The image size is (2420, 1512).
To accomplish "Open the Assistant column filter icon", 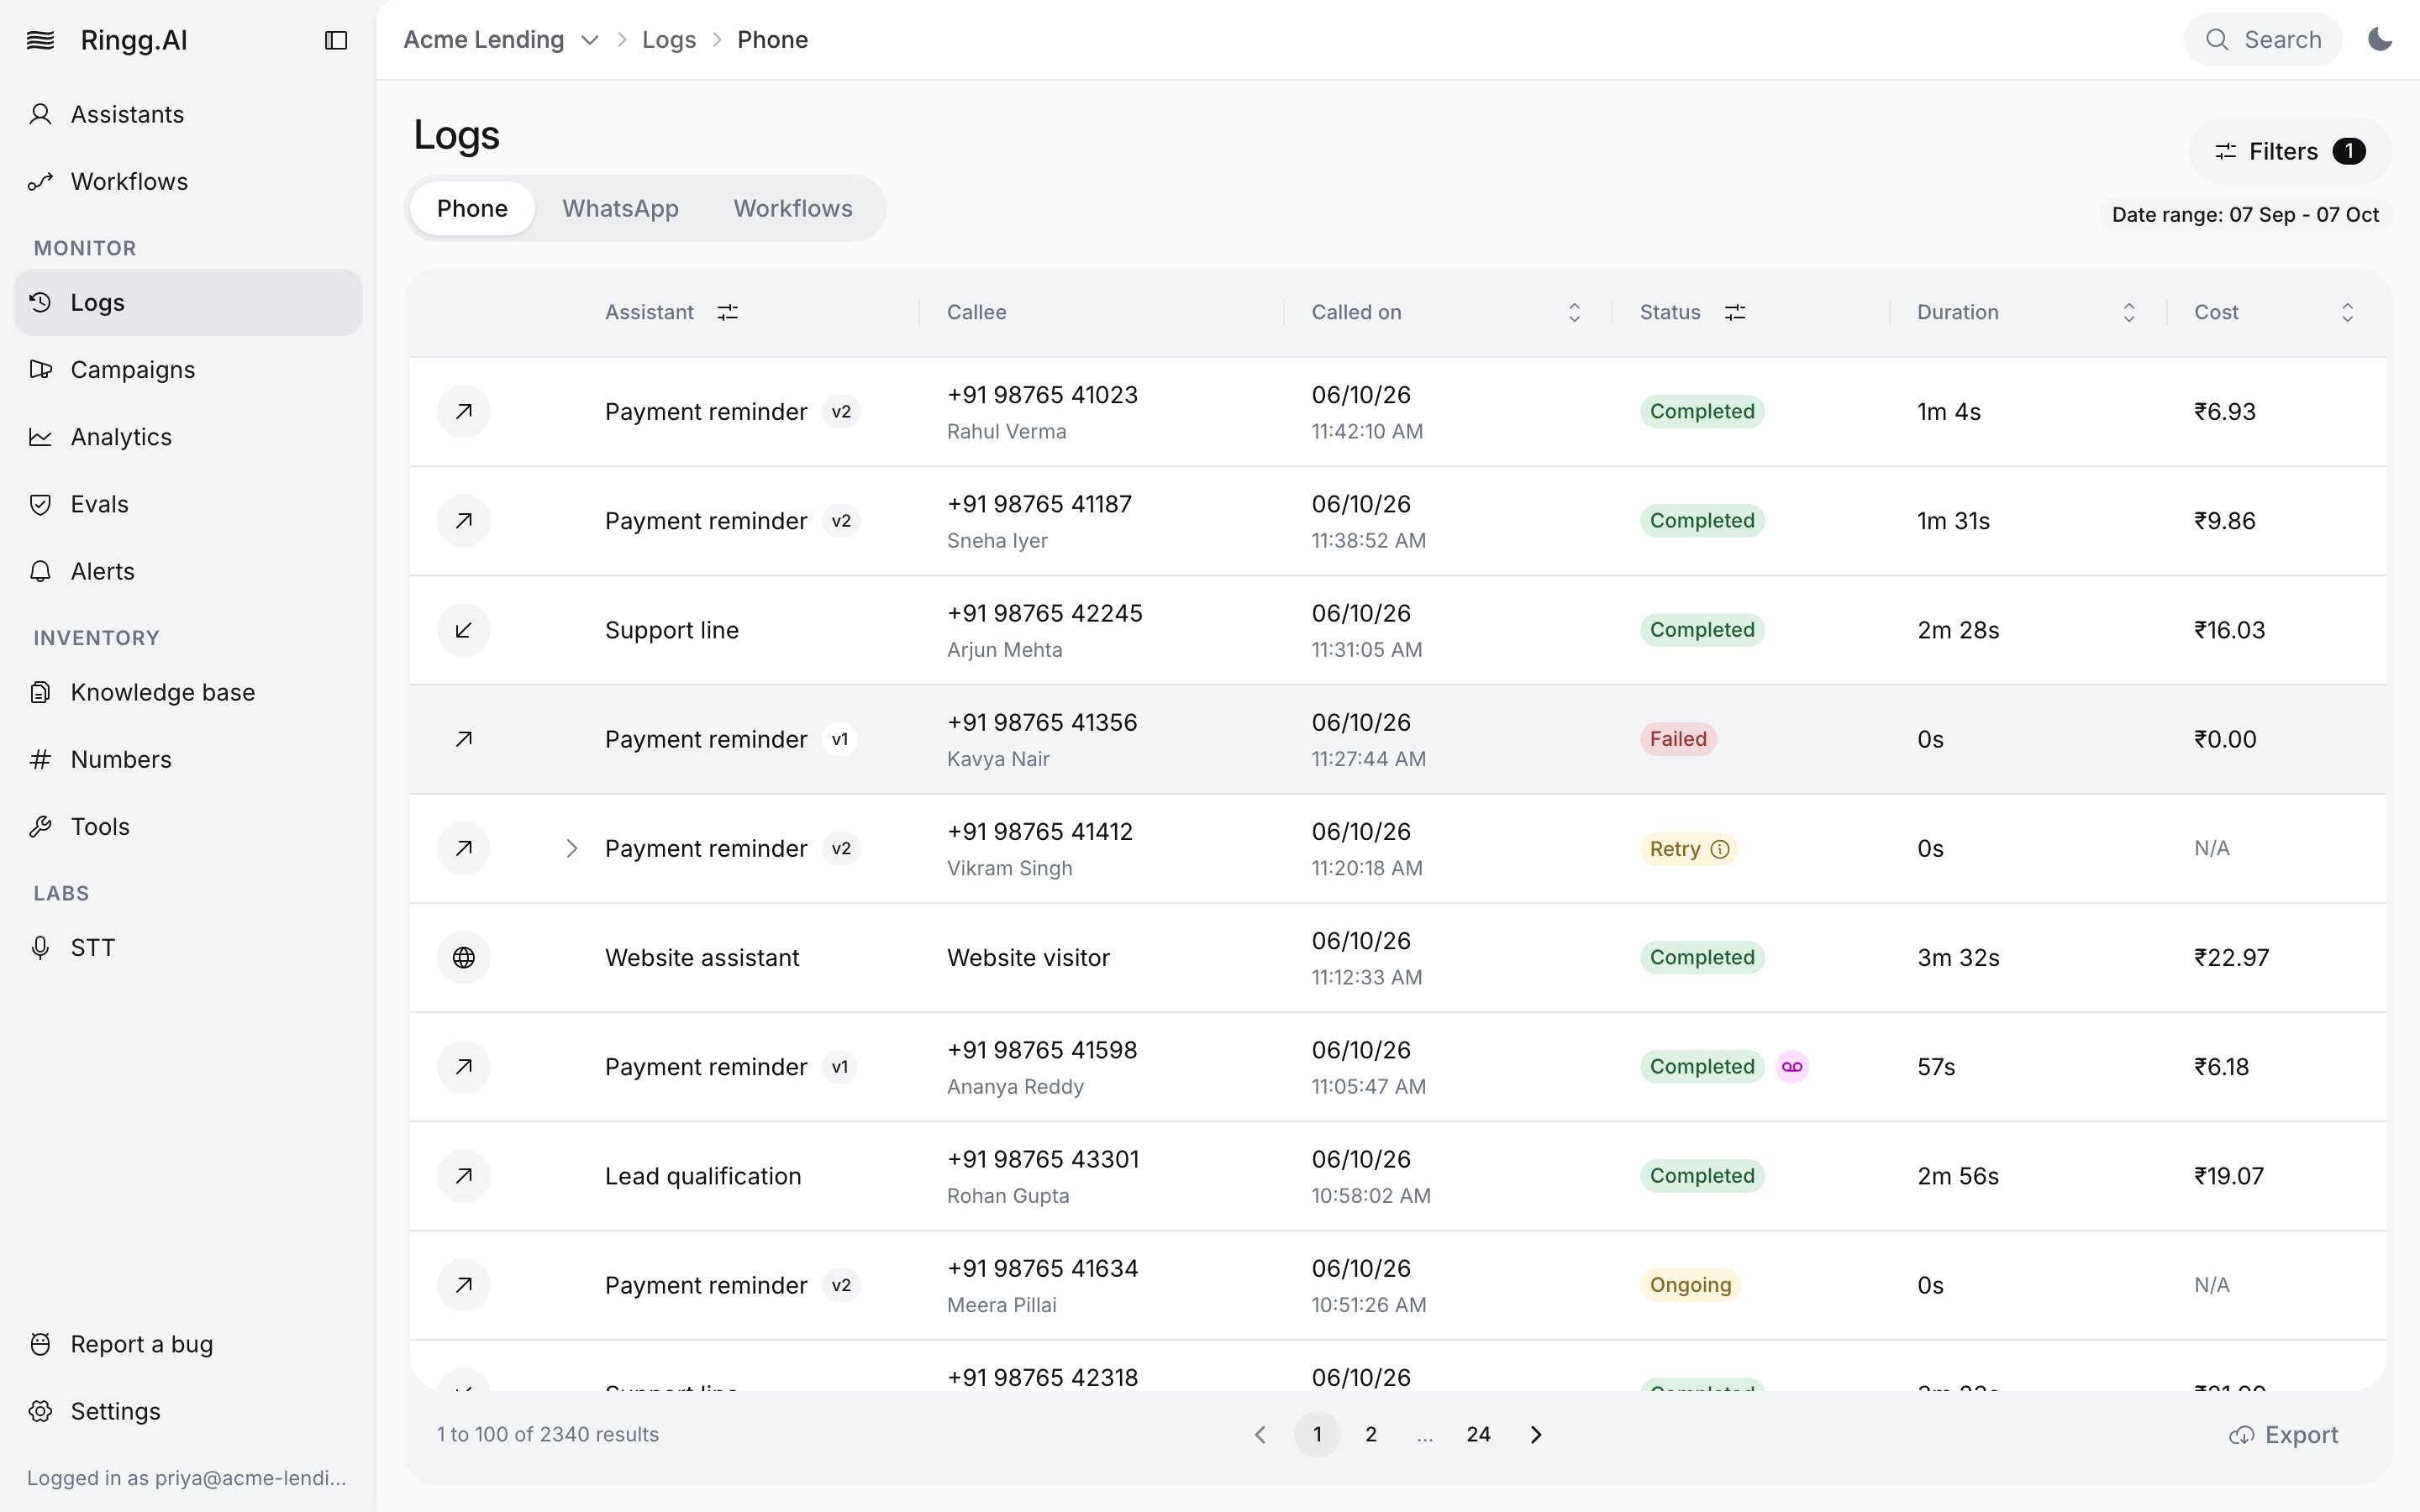I will (728, 312).
